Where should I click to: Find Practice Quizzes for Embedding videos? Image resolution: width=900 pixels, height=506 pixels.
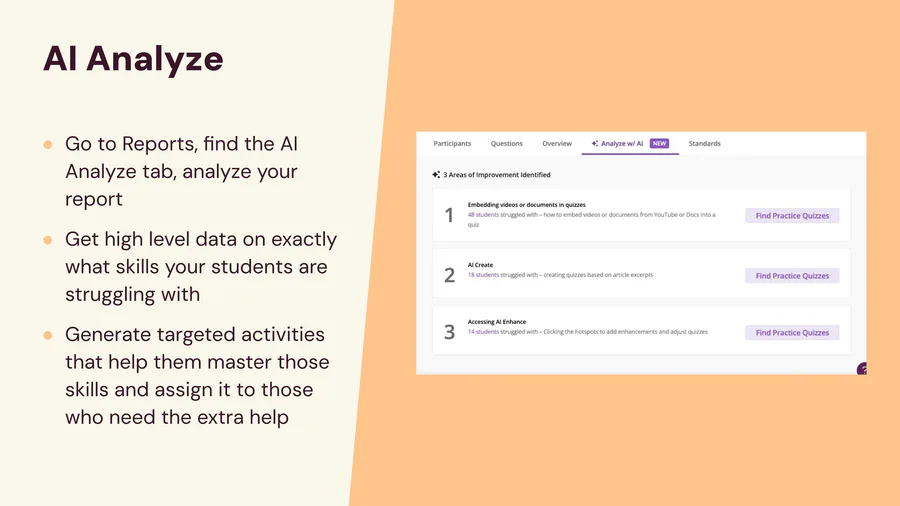pos(792,215)
